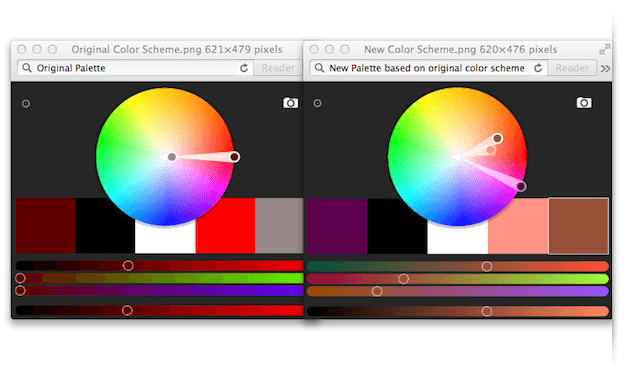This screenshot has width=625, height=370.
Task: Click the New Palette address field
Action: point(428,68)
